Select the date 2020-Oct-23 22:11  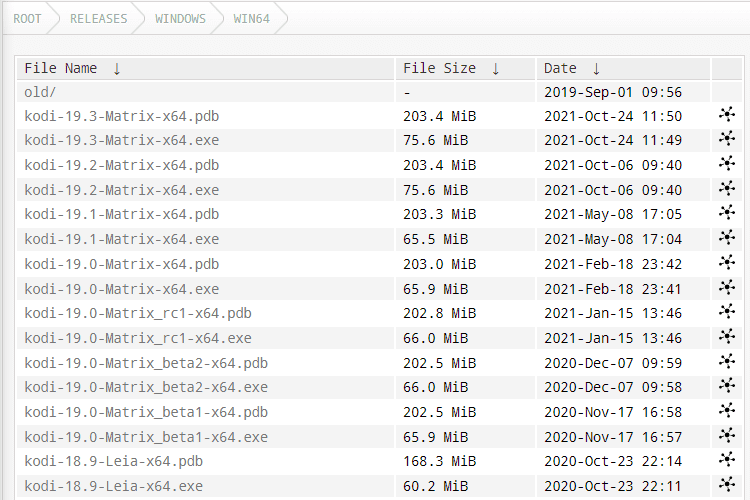613,486
